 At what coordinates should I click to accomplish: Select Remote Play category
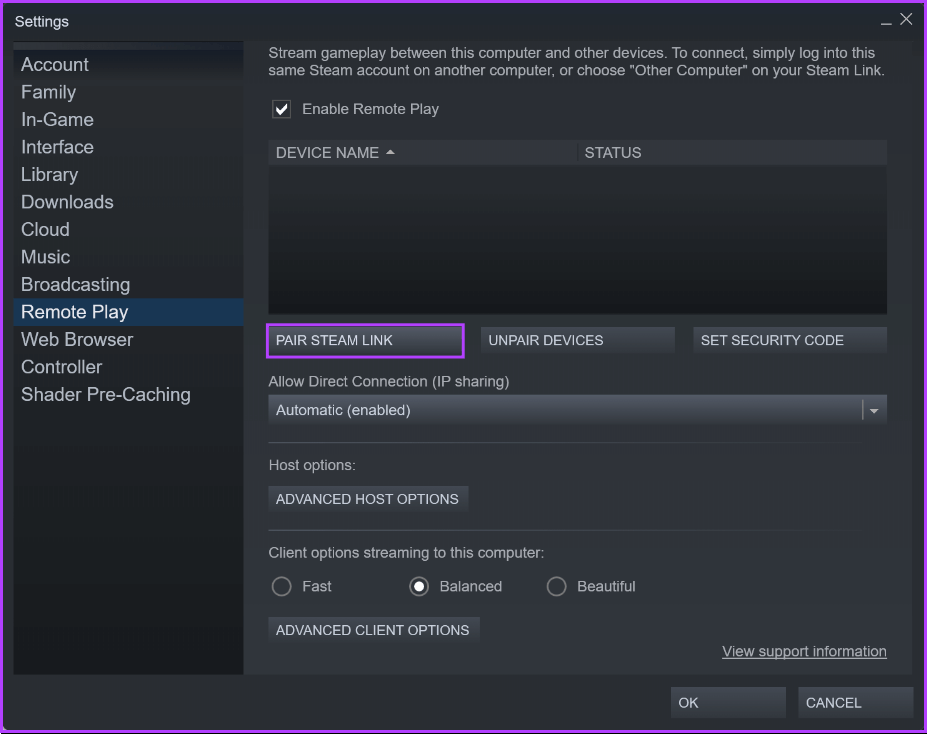pyautogui.click(x=128, y=312)
